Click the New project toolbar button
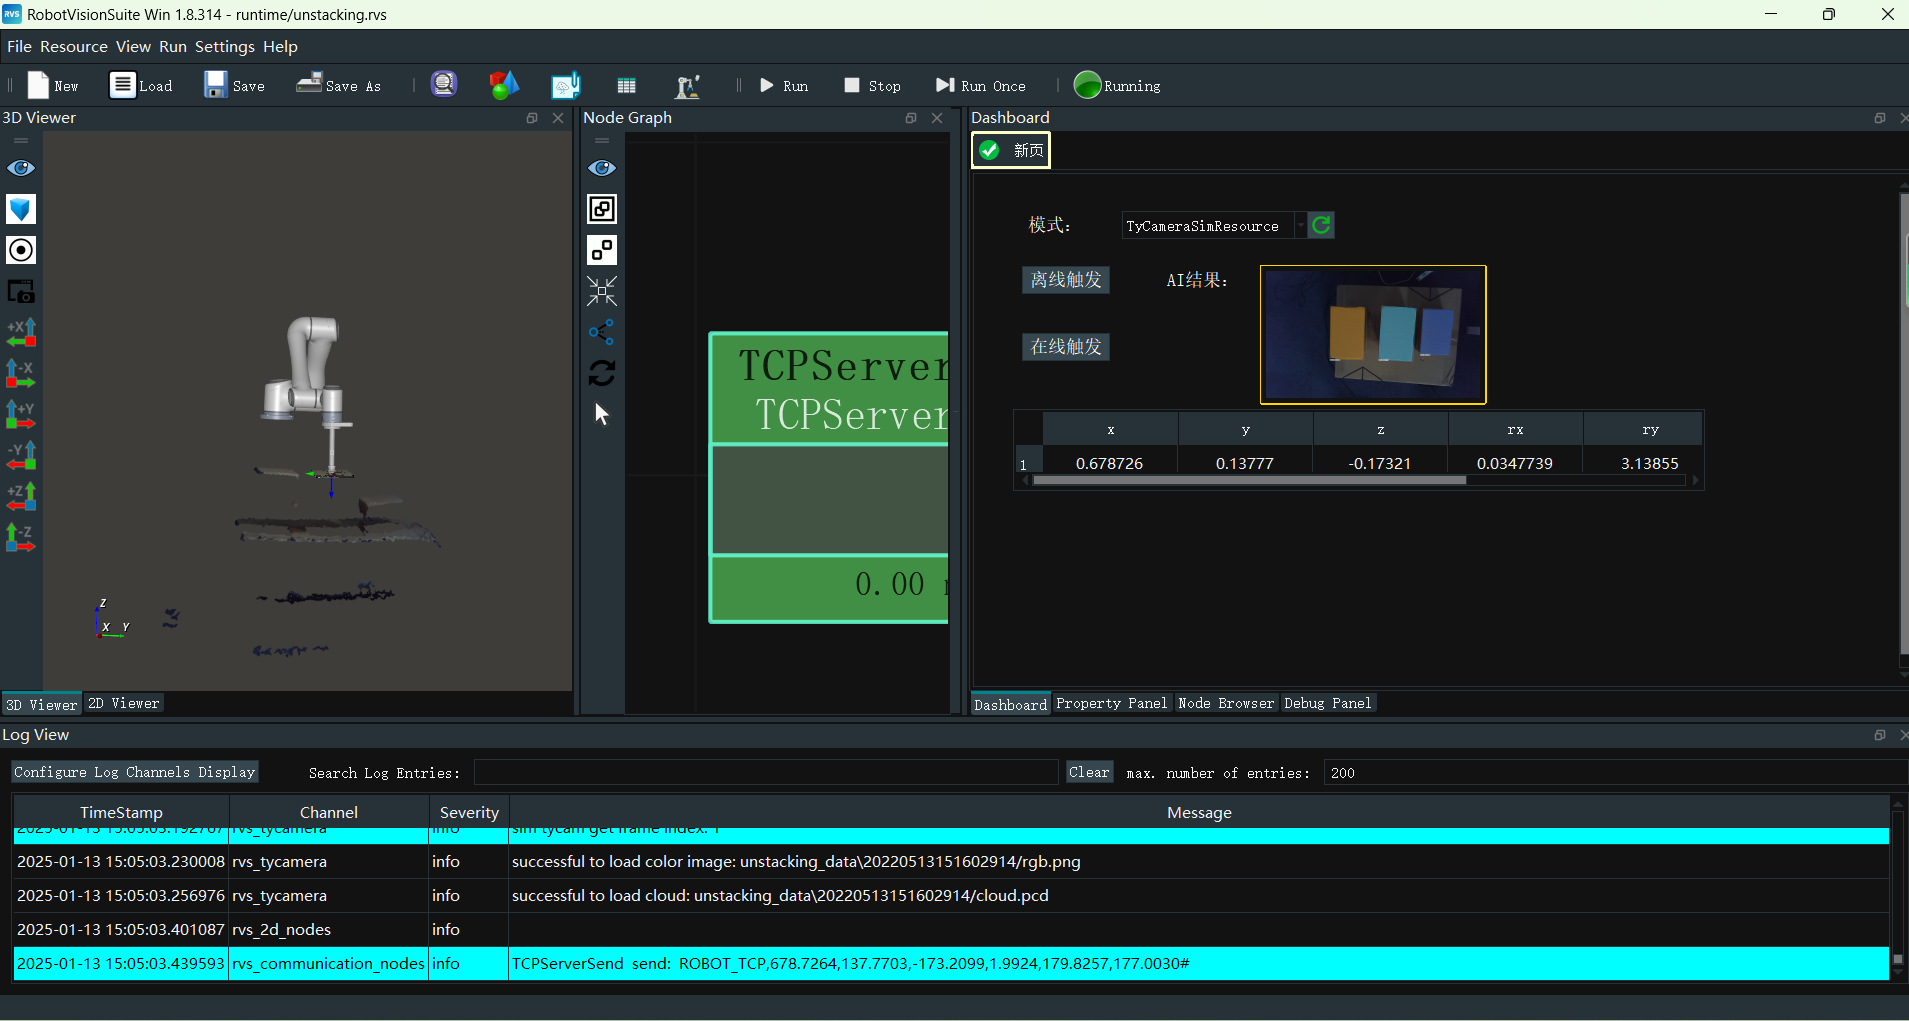The width and height of the screenshot is (1909, 1021). (52, 86)
